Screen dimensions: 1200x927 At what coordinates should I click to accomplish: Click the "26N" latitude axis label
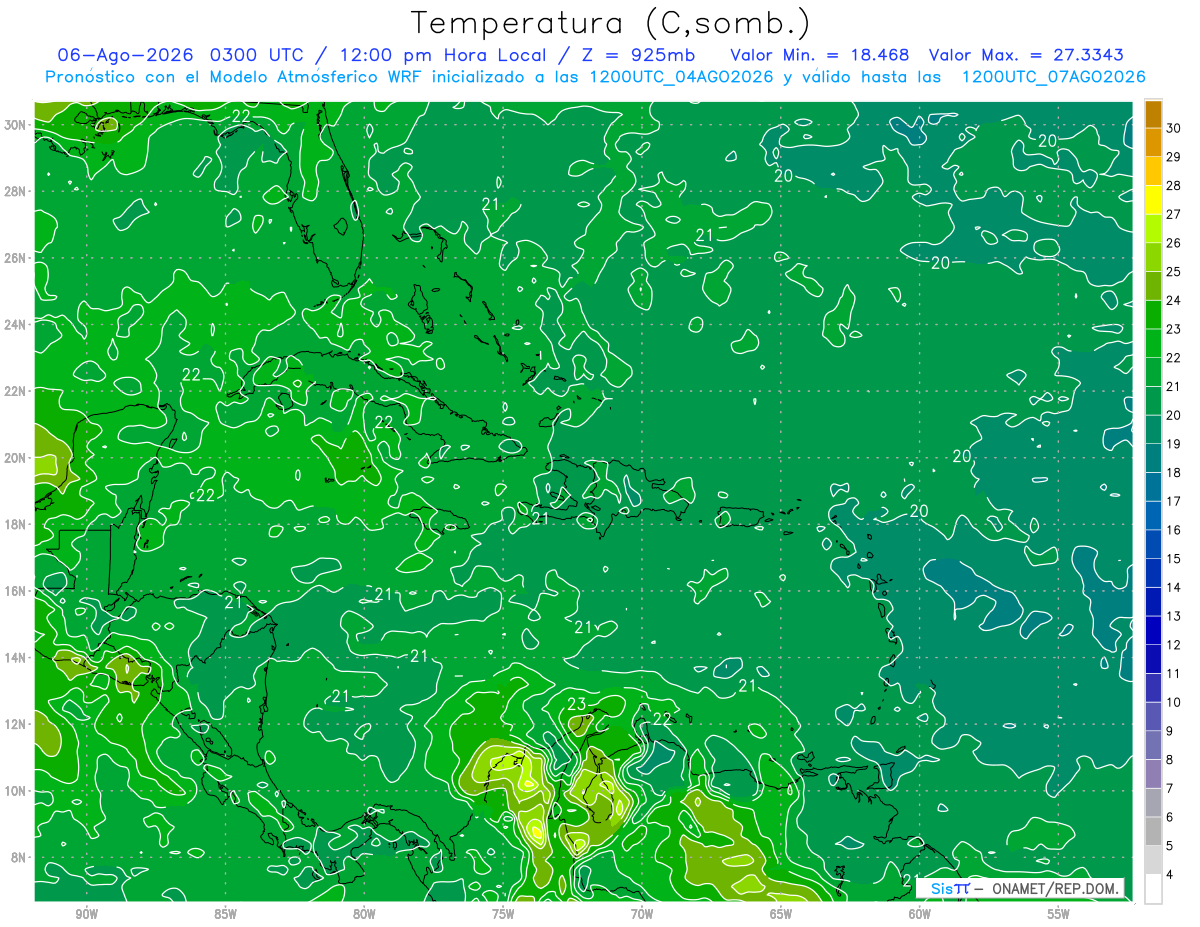(14, 258)
